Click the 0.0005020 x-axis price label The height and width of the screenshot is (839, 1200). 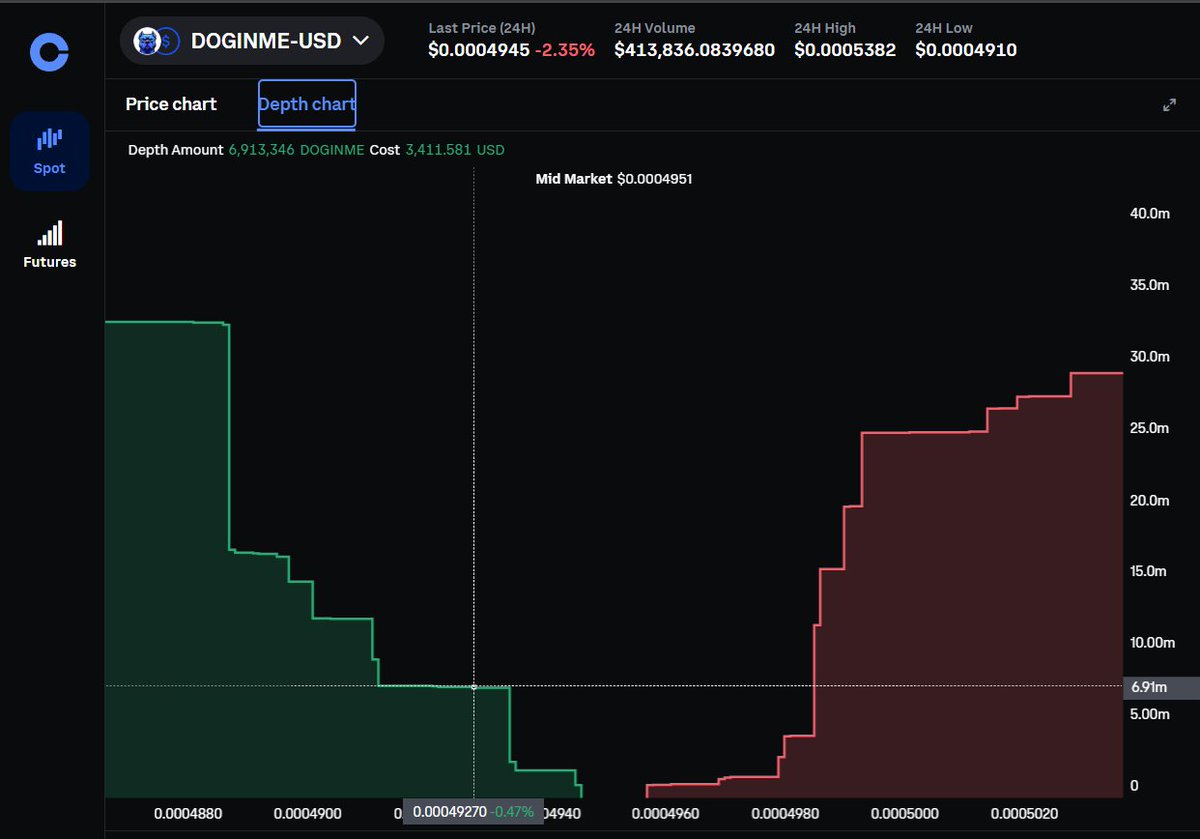[1023, 813]
